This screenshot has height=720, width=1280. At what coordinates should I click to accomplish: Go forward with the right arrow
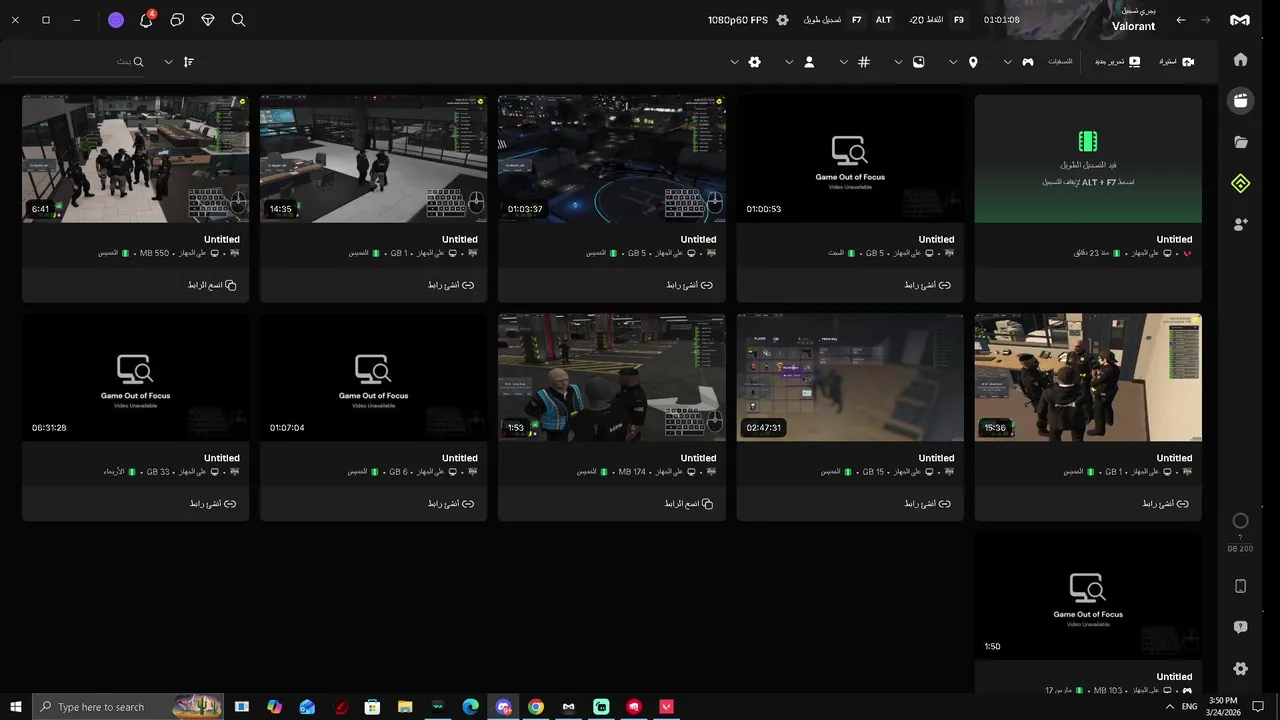click(1205, 20)
